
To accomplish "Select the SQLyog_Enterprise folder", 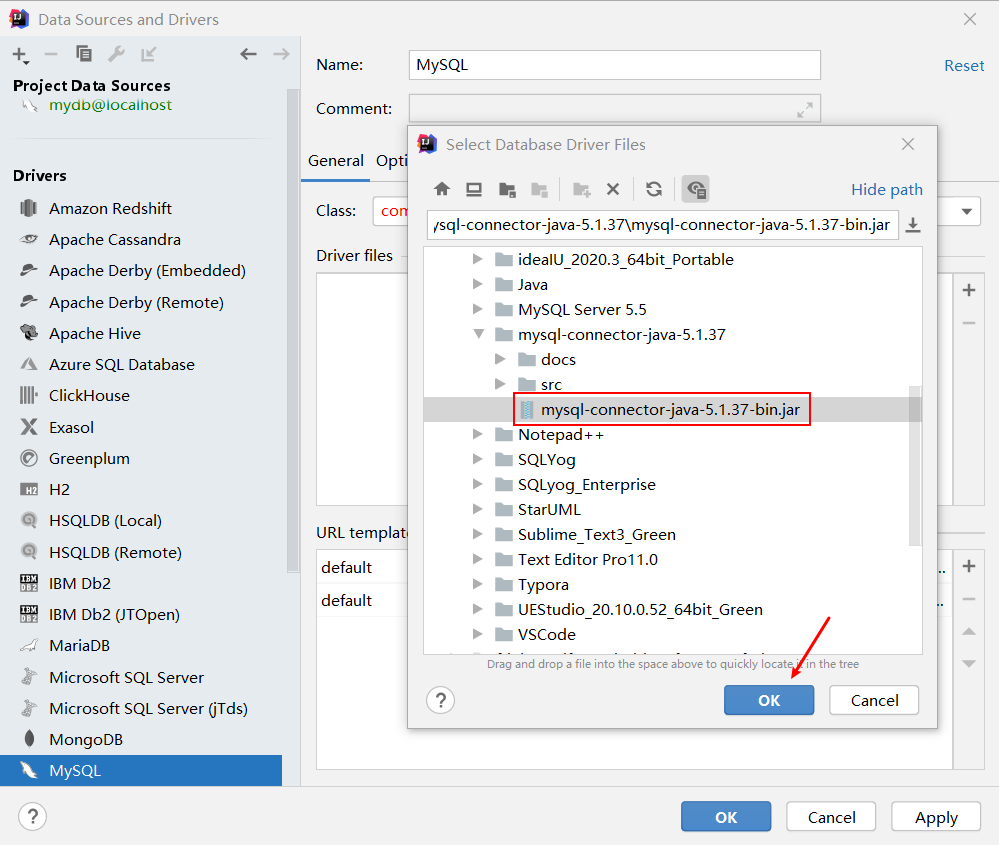I will [x=587, y=485].
